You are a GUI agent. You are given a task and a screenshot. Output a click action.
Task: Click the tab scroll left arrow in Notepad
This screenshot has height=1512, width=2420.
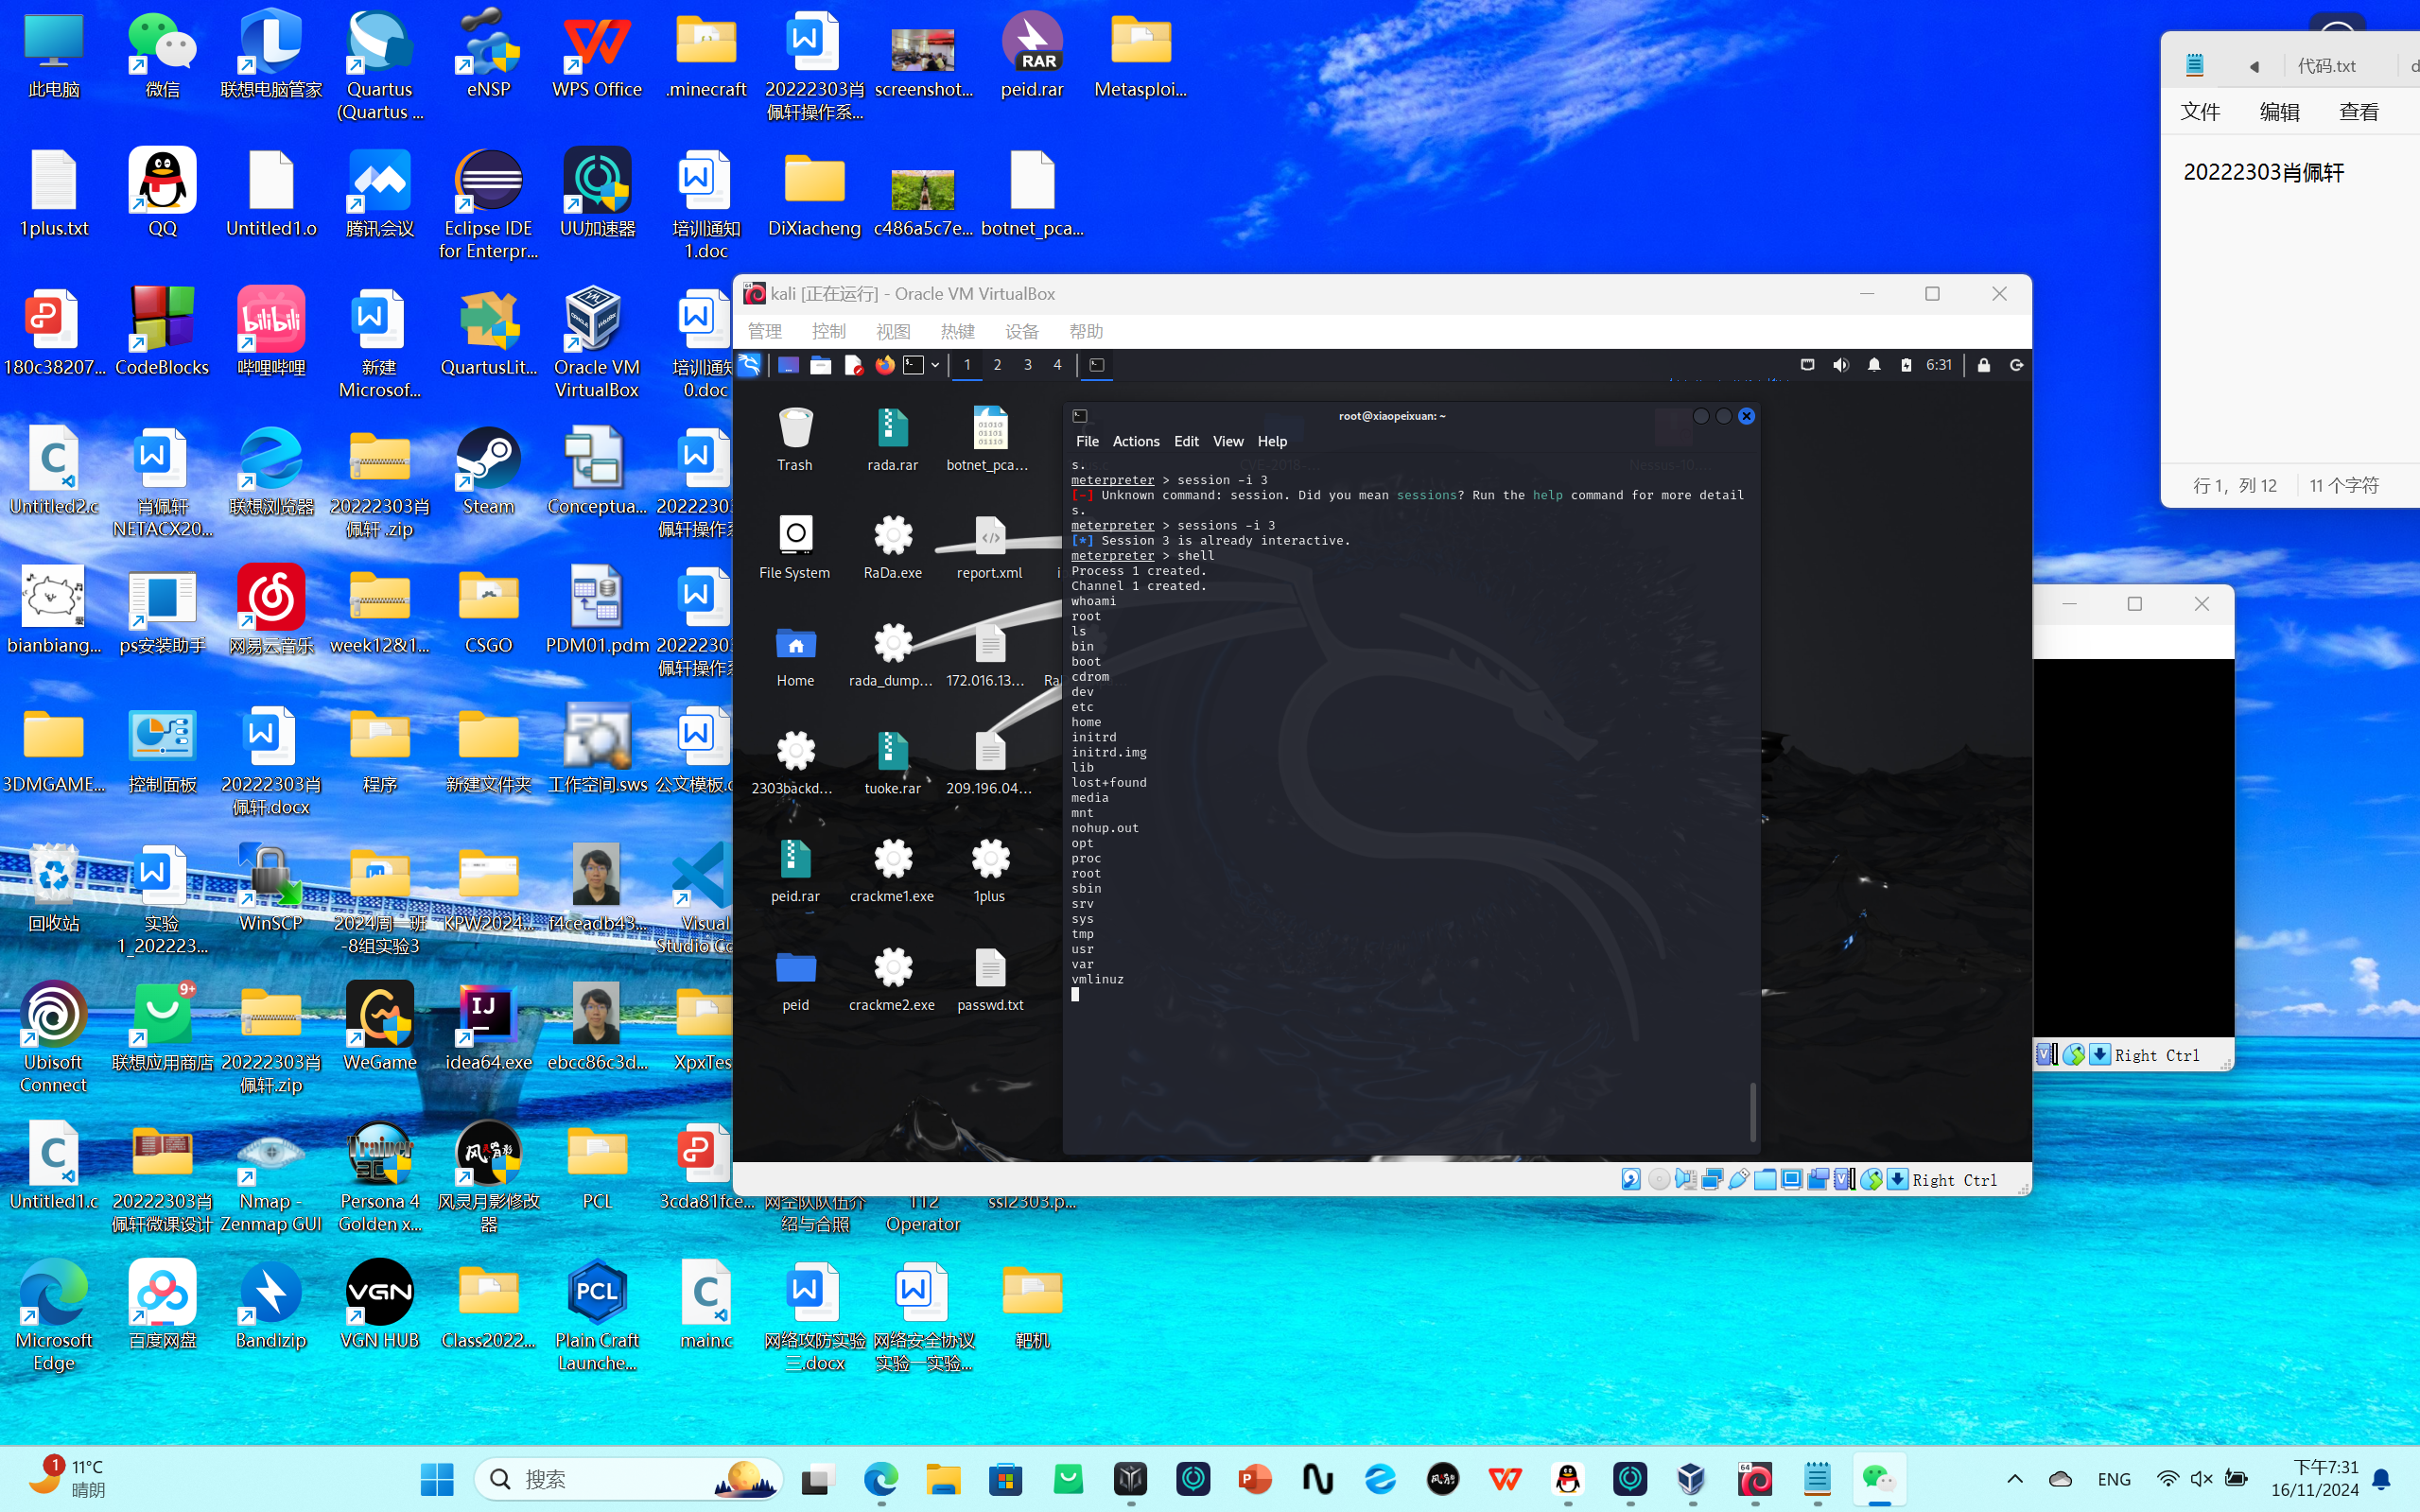coord(2254,66)
